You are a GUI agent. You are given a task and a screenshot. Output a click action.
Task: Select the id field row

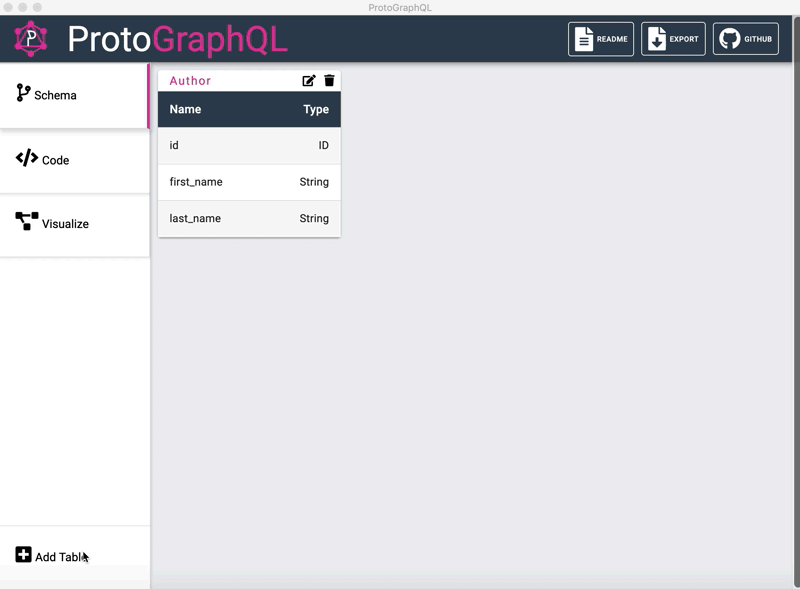pyautogui.click(x=249, y=145)
